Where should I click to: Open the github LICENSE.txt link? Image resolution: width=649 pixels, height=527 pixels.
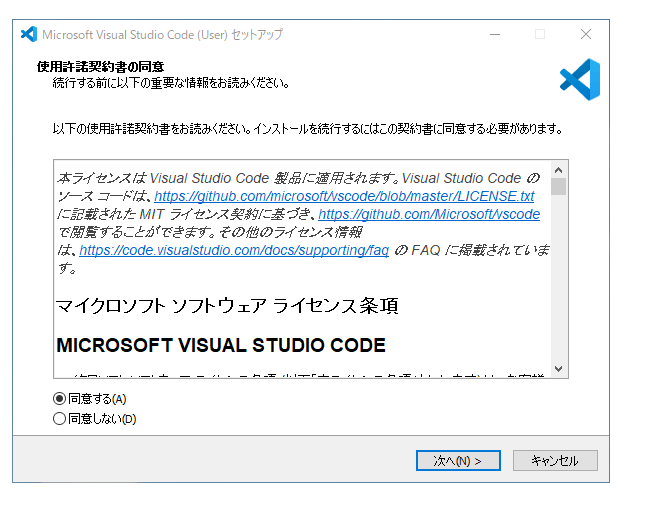coord(344,196)
